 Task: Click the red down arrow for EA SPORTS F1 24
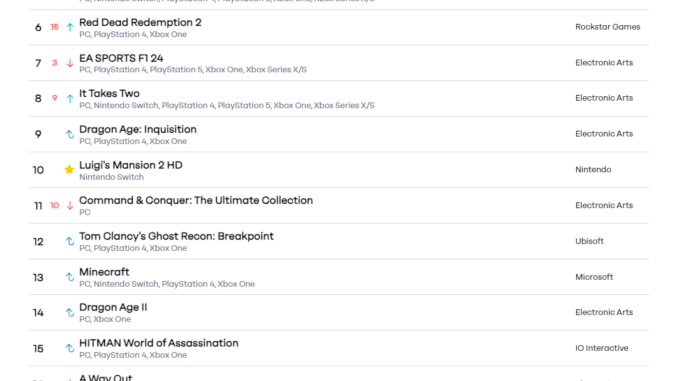70,63
